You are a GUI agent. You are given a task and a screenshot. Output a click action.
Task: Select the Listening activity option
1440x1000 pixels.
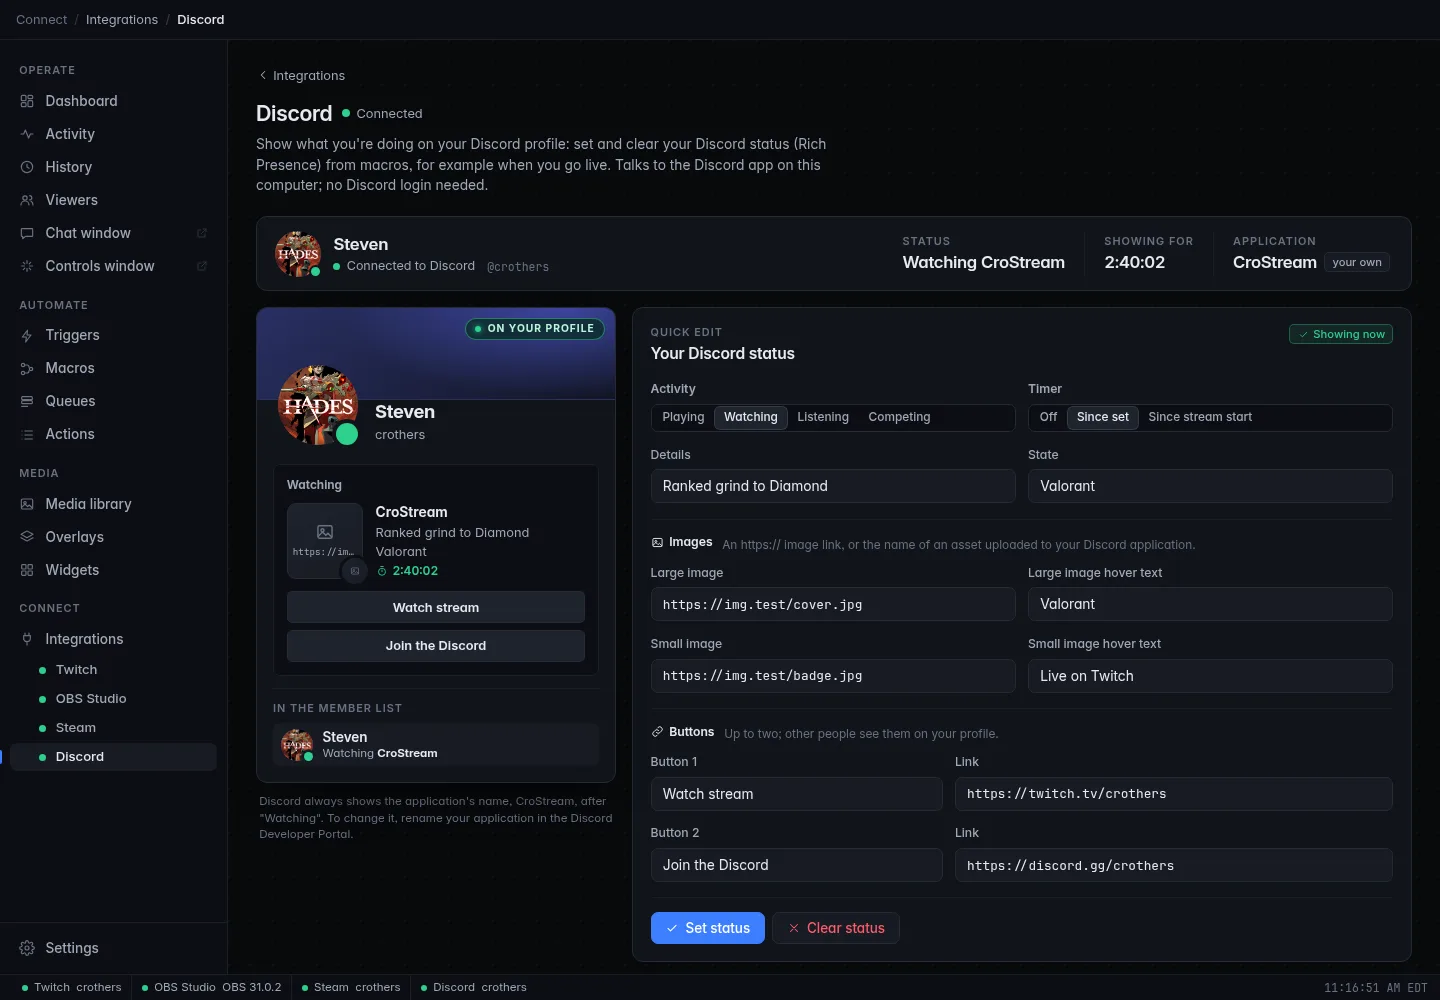823,417
